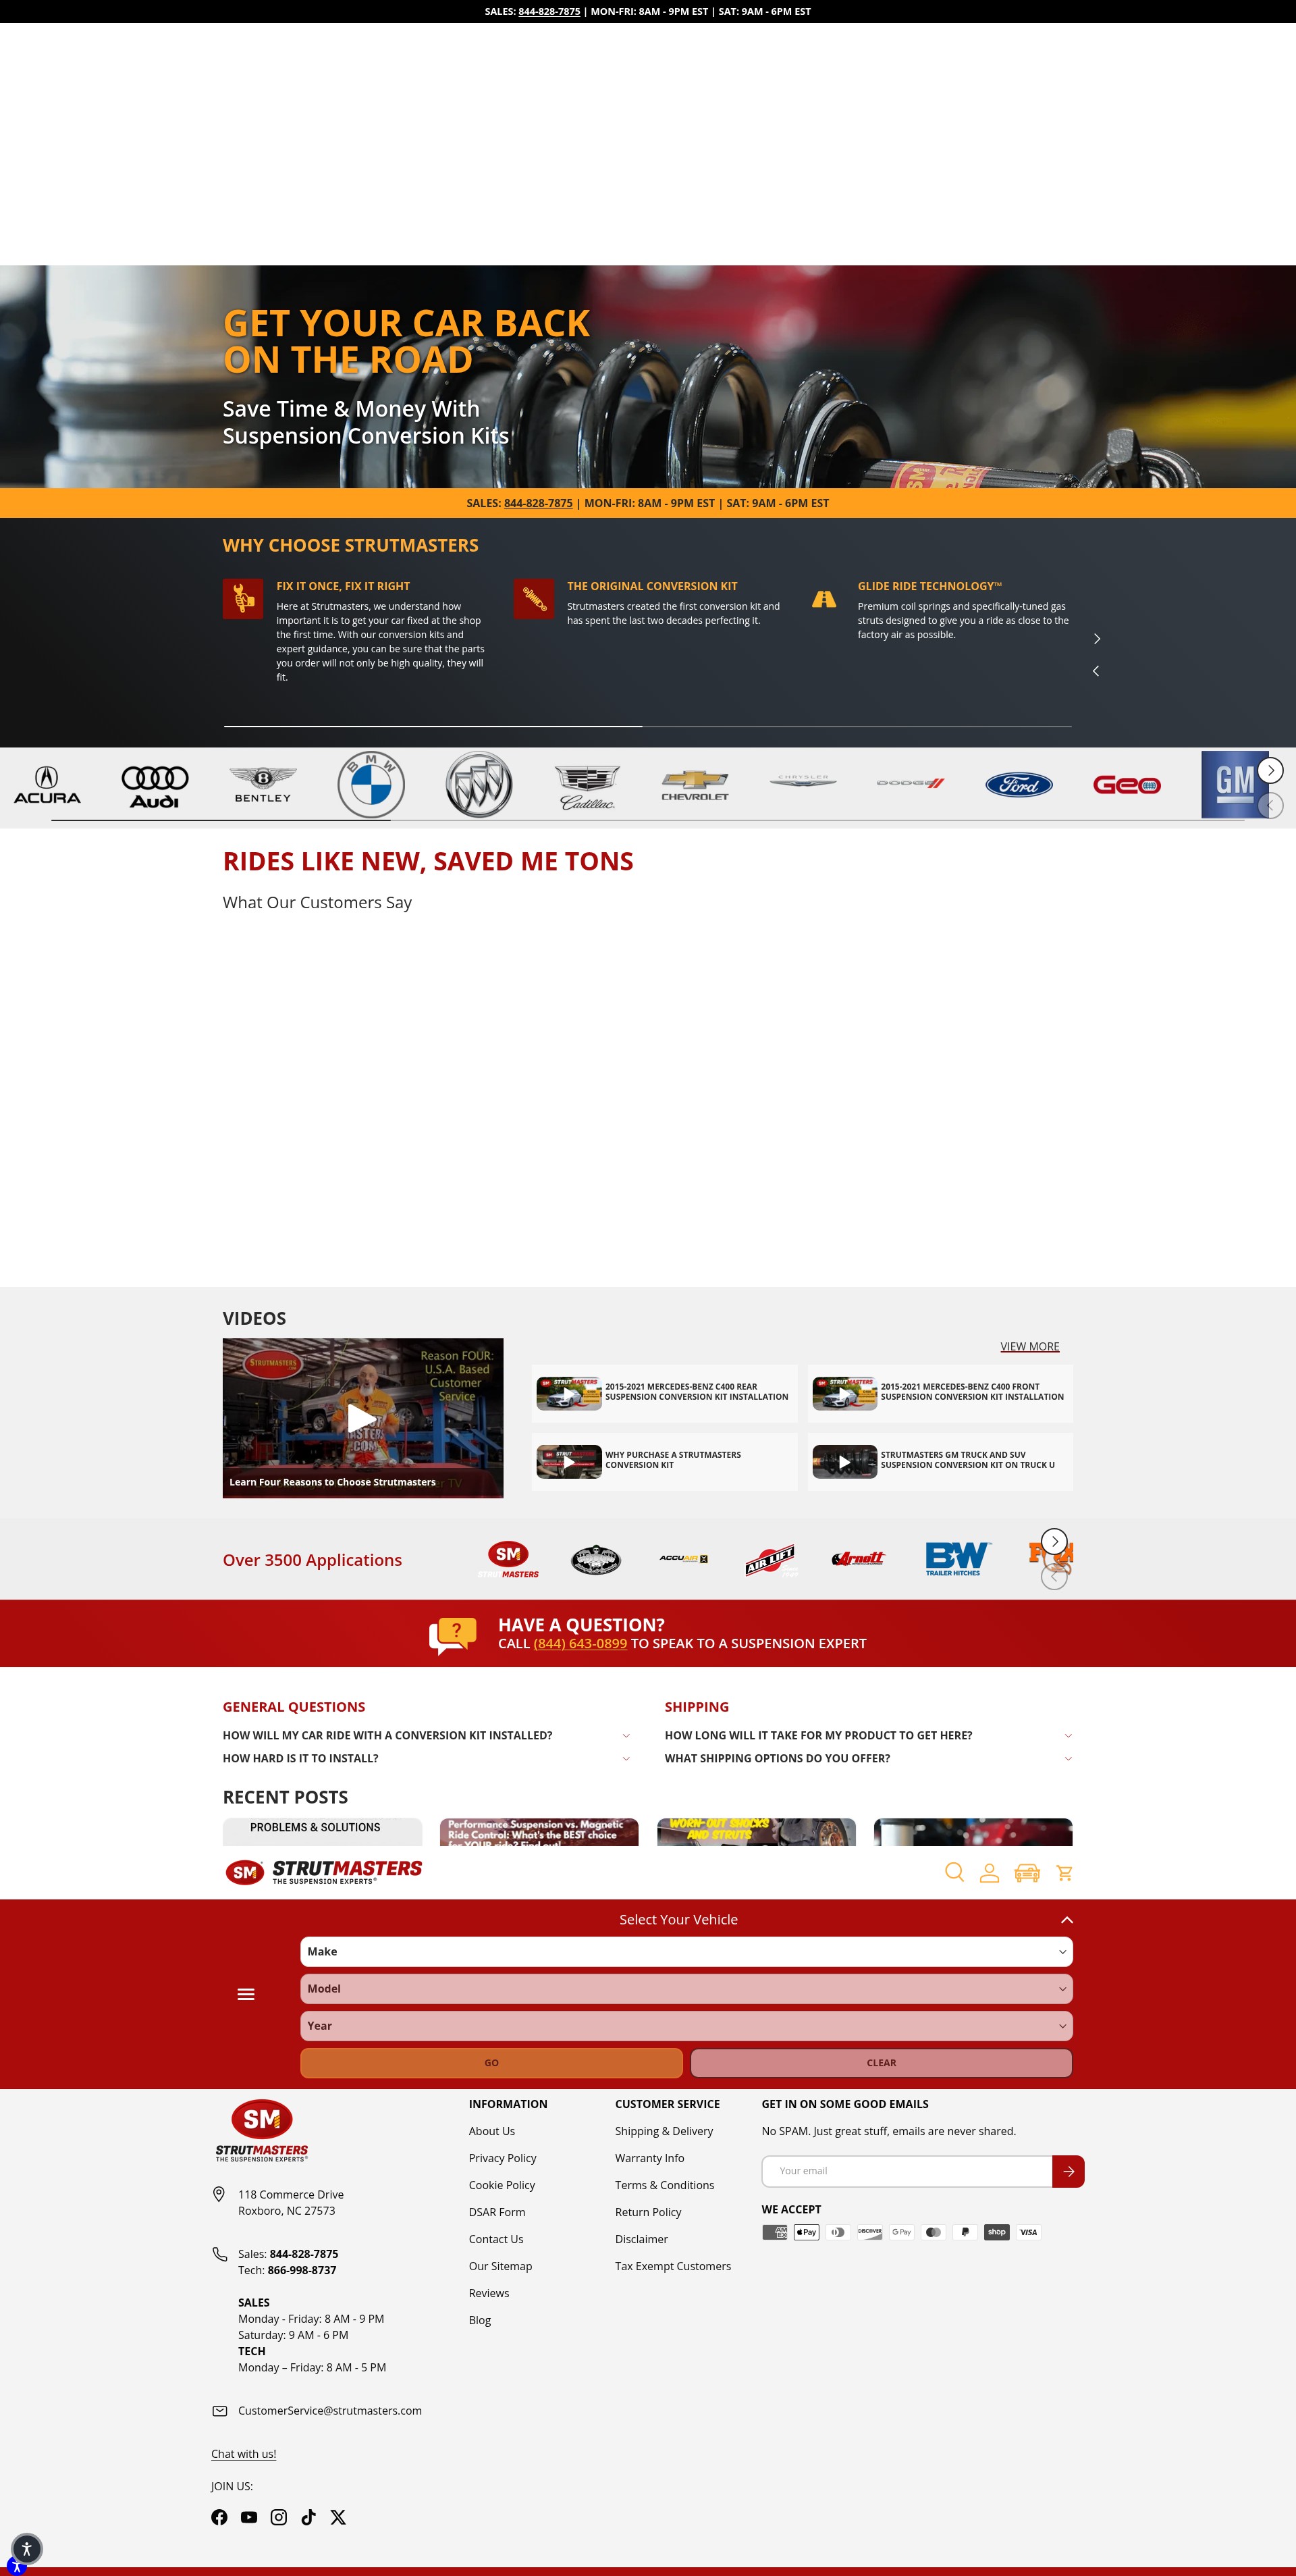Submit the email signup arrow button
This screenshot has height=2576, width=1296.
[x=1068, y=2171]
